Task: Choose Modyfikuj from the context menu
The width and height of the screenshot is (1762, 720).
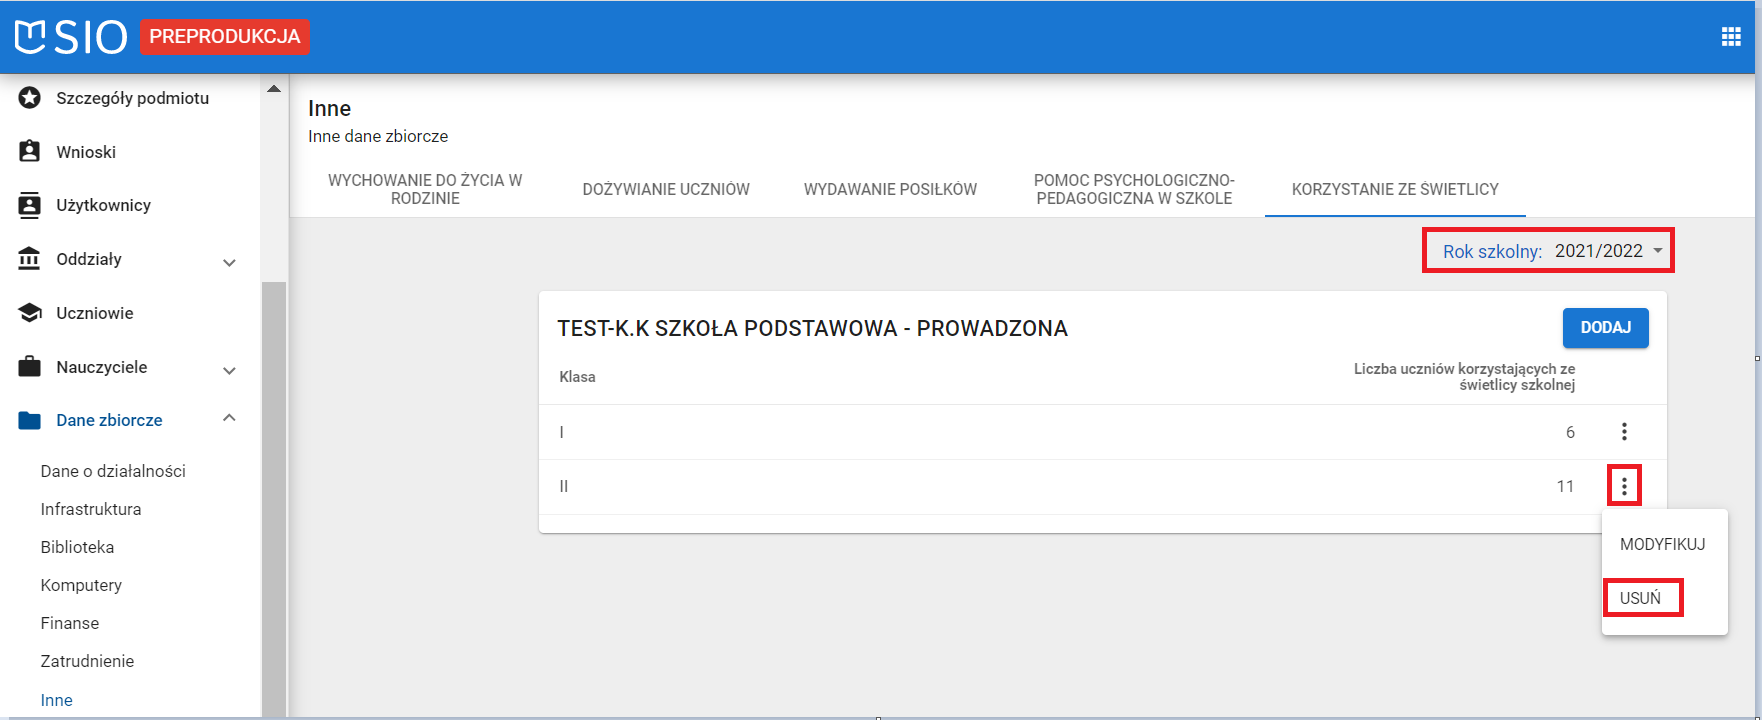Action: (x=1663, y=544)
